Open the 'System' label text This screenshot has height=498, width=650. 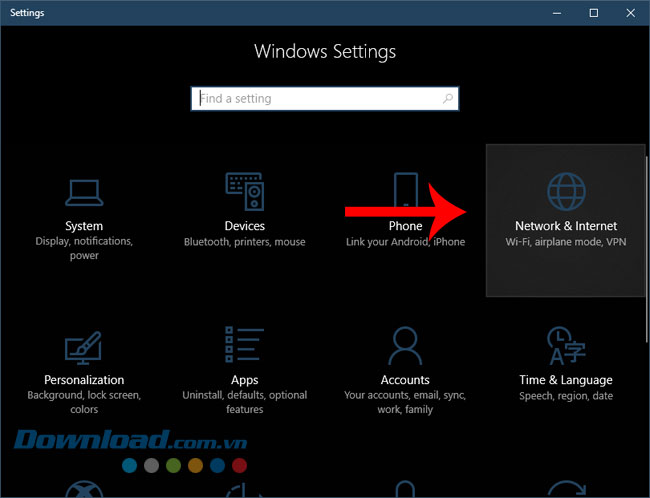pyautogui.click(x=84, y=226)
